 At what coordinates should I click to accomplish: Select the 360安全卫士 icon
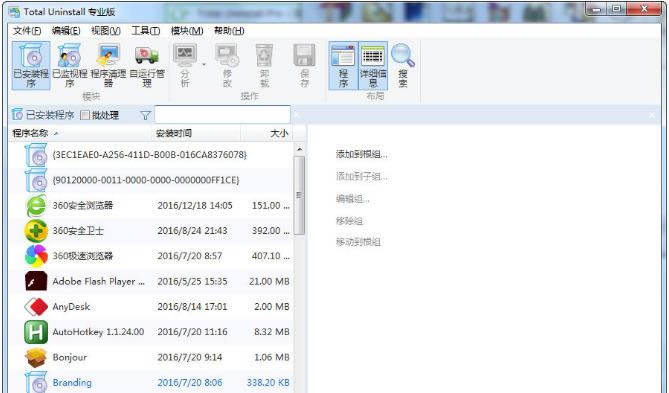36,231
